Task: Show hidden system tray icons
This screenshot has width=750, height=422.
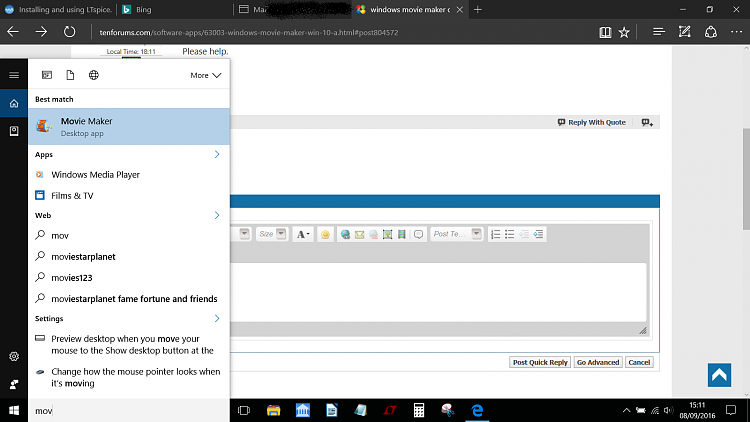Action: 626,411
